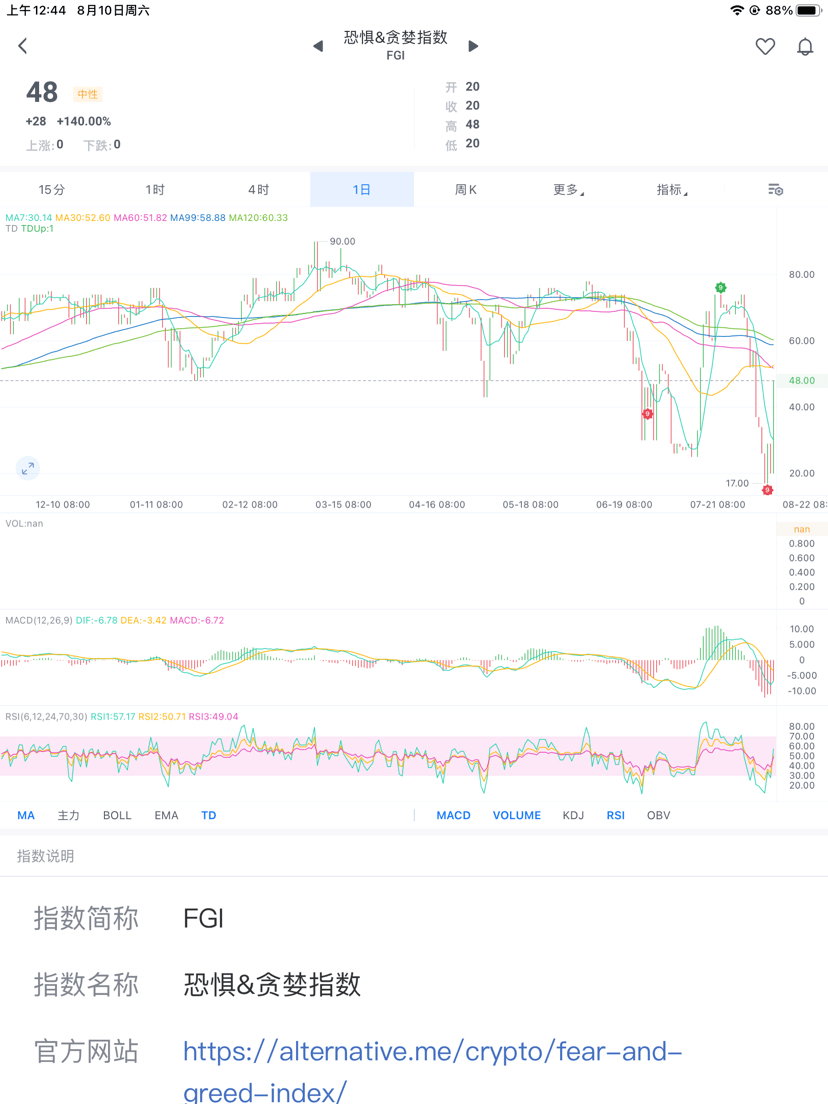Tap the 48.00 current price axis label
The height and width of the screenshot is (1104, 828).
[x=802, y=380]
